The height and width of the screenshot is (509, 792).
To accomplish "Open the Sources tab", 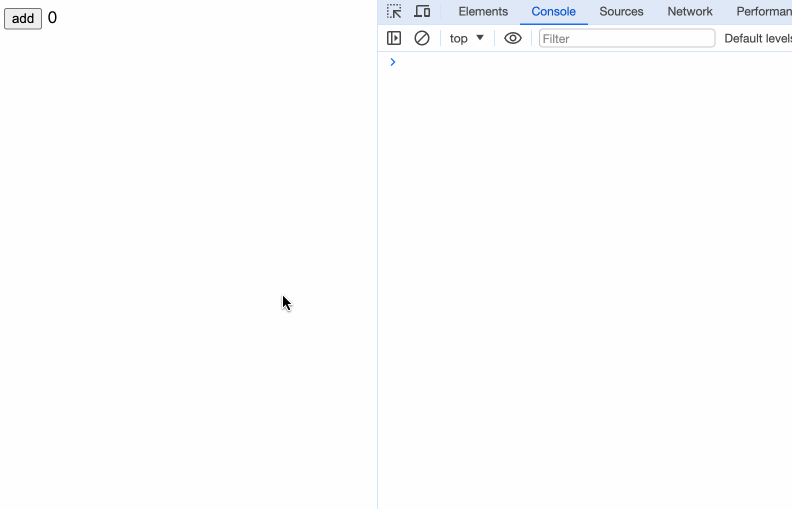I will pyautogui.click(x=621, y=12).
